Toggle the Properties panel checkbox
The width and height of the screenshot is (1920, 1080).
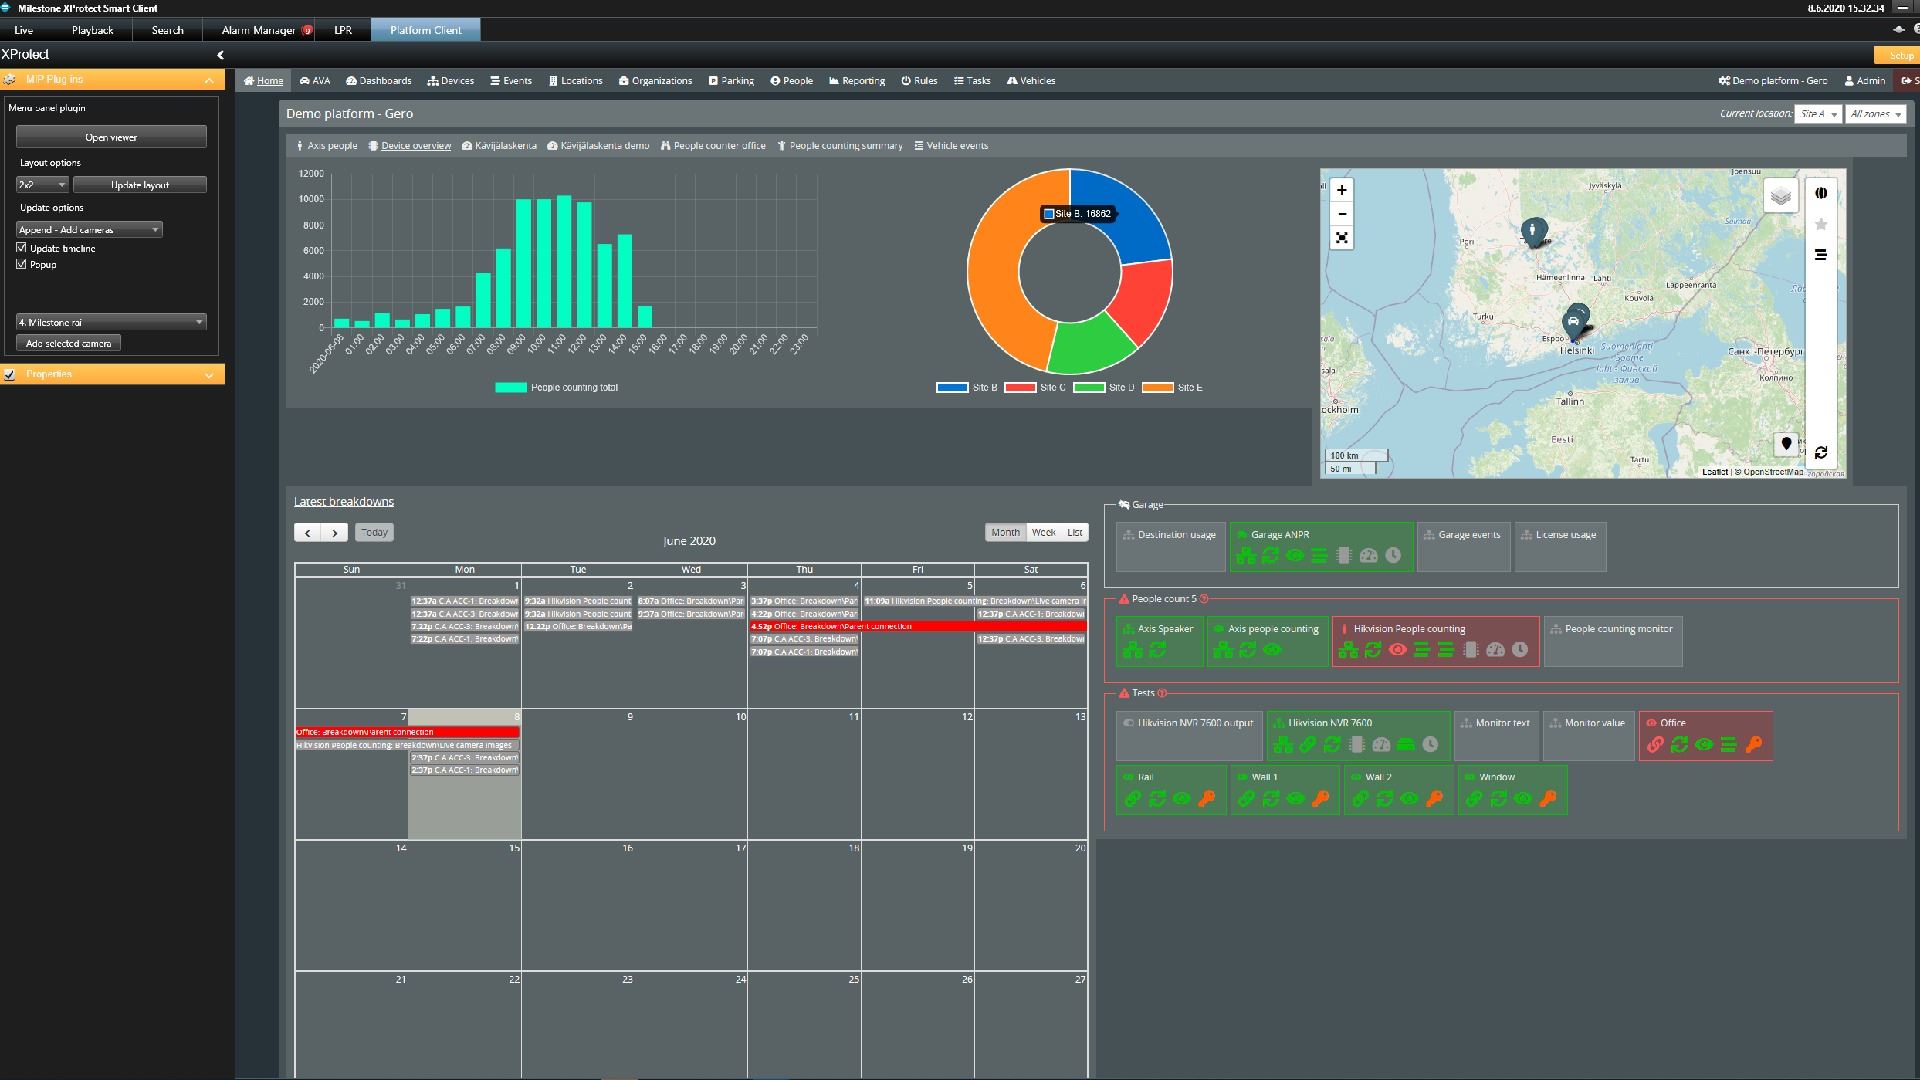click(10, 374)
